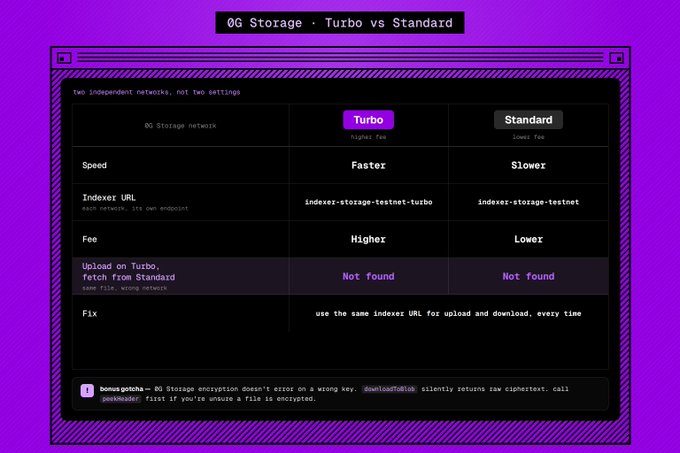680x453 pixels.
Task: Click the left window square icon in titlebar
Action: click(64, 58)
